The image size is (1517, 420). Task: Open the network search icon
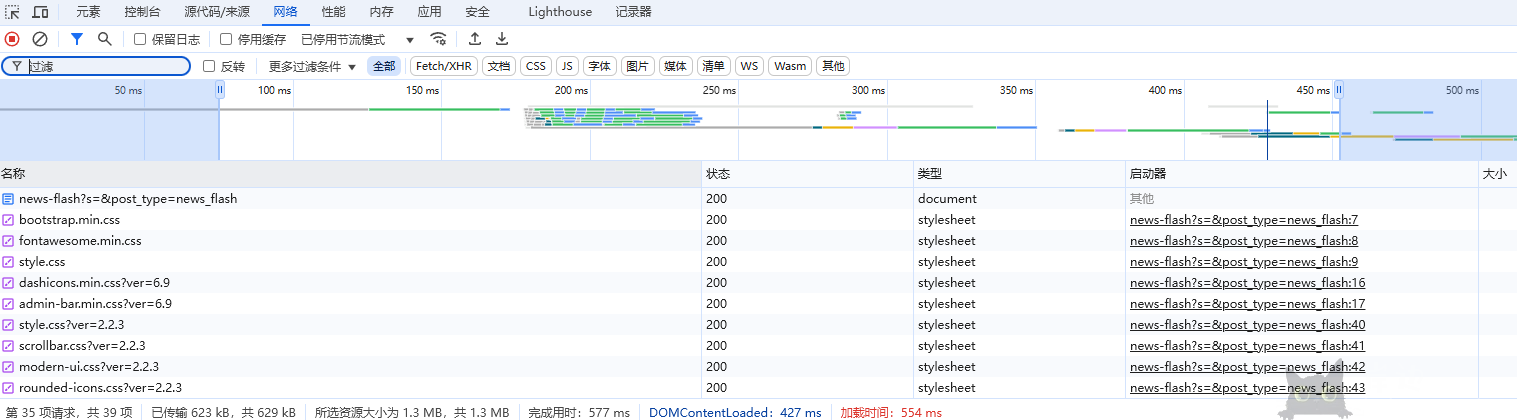[x=104, y=39]
